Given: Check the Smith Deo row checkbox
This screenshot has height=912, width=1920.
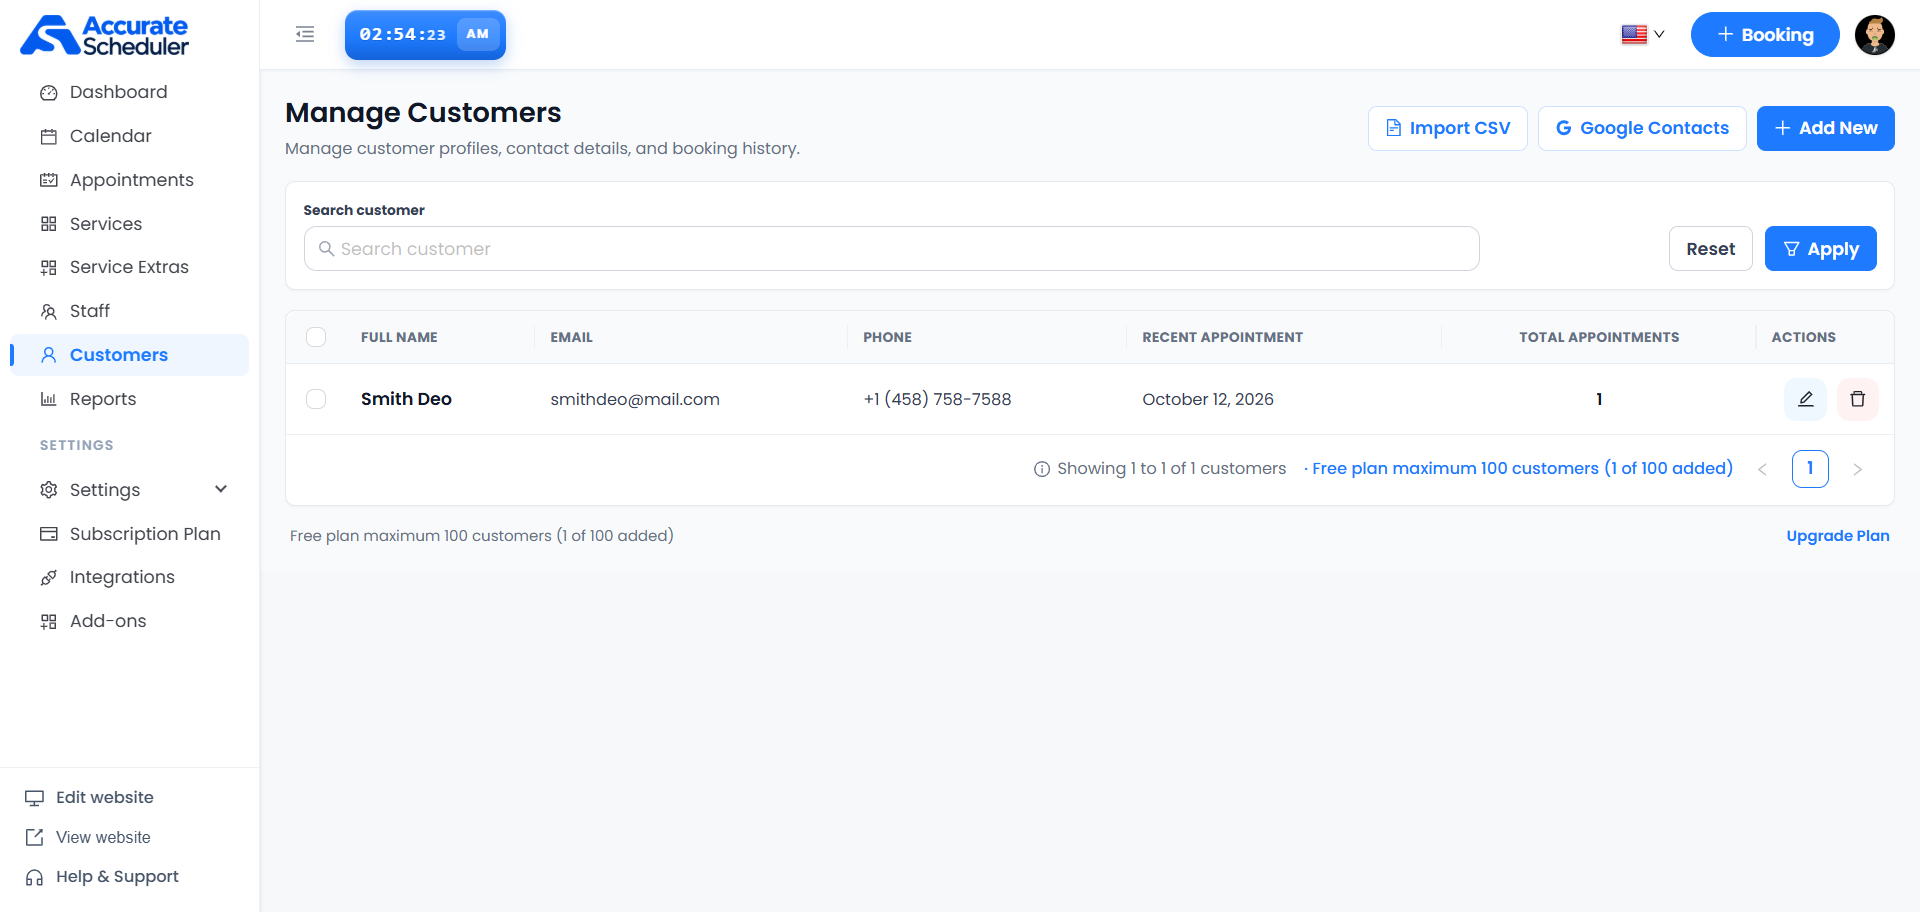Looking at the screenshot, I should (x=316, y=399).
